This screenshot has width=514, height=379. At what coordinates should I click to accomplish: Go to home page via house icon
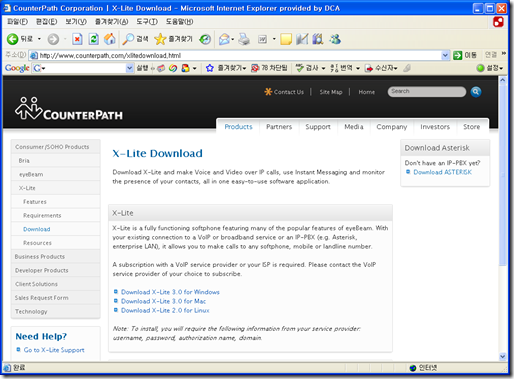point(110,39)
